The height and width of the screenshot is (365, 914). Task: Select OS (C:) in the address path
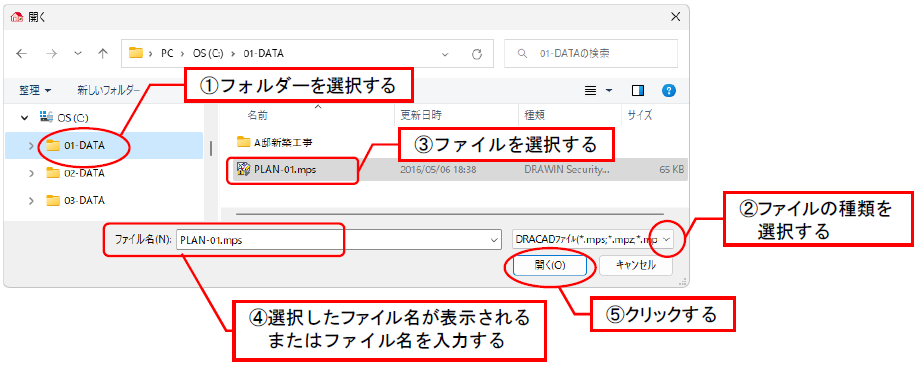coord(208,54)
